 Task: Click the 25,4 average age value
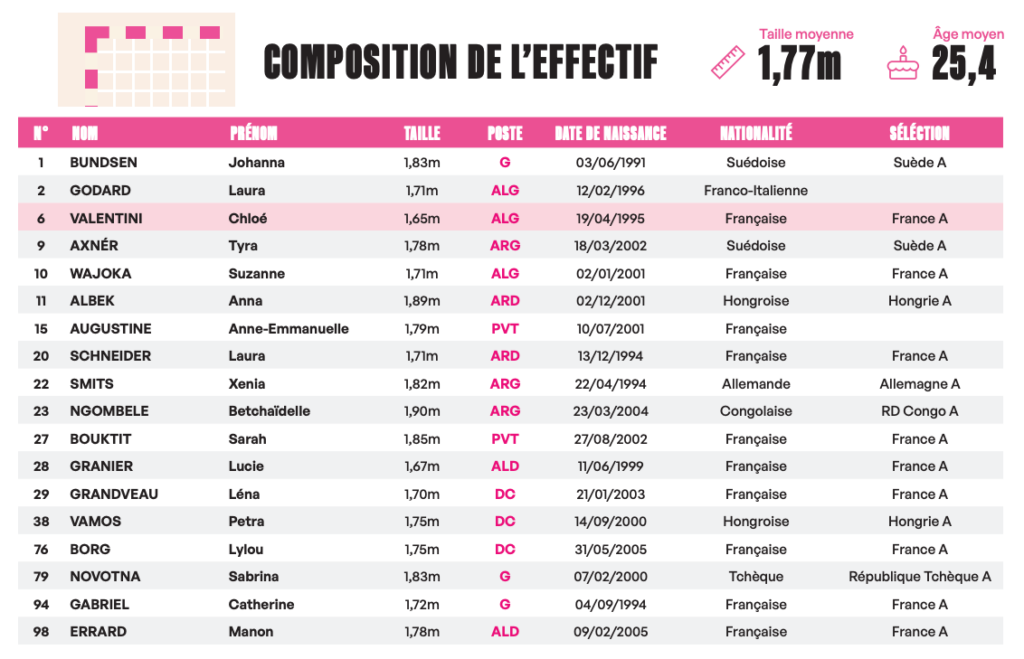(964, 65)
